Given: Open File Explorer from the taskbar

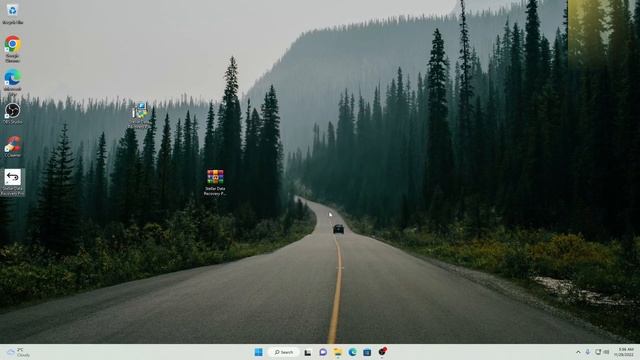Looking at the screenshot, I should tap(338, 352).
